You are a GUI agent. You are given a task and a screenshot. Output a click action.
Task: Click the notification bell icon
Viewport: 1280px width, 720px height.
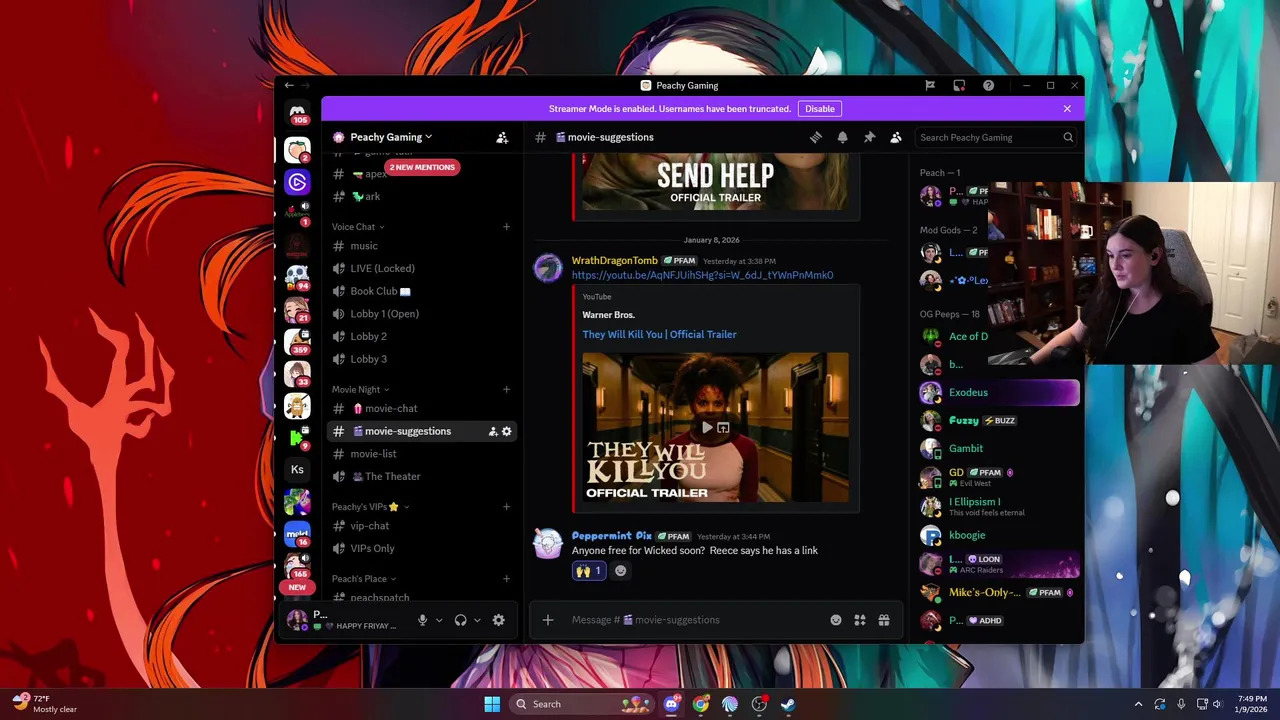(843, 137)
